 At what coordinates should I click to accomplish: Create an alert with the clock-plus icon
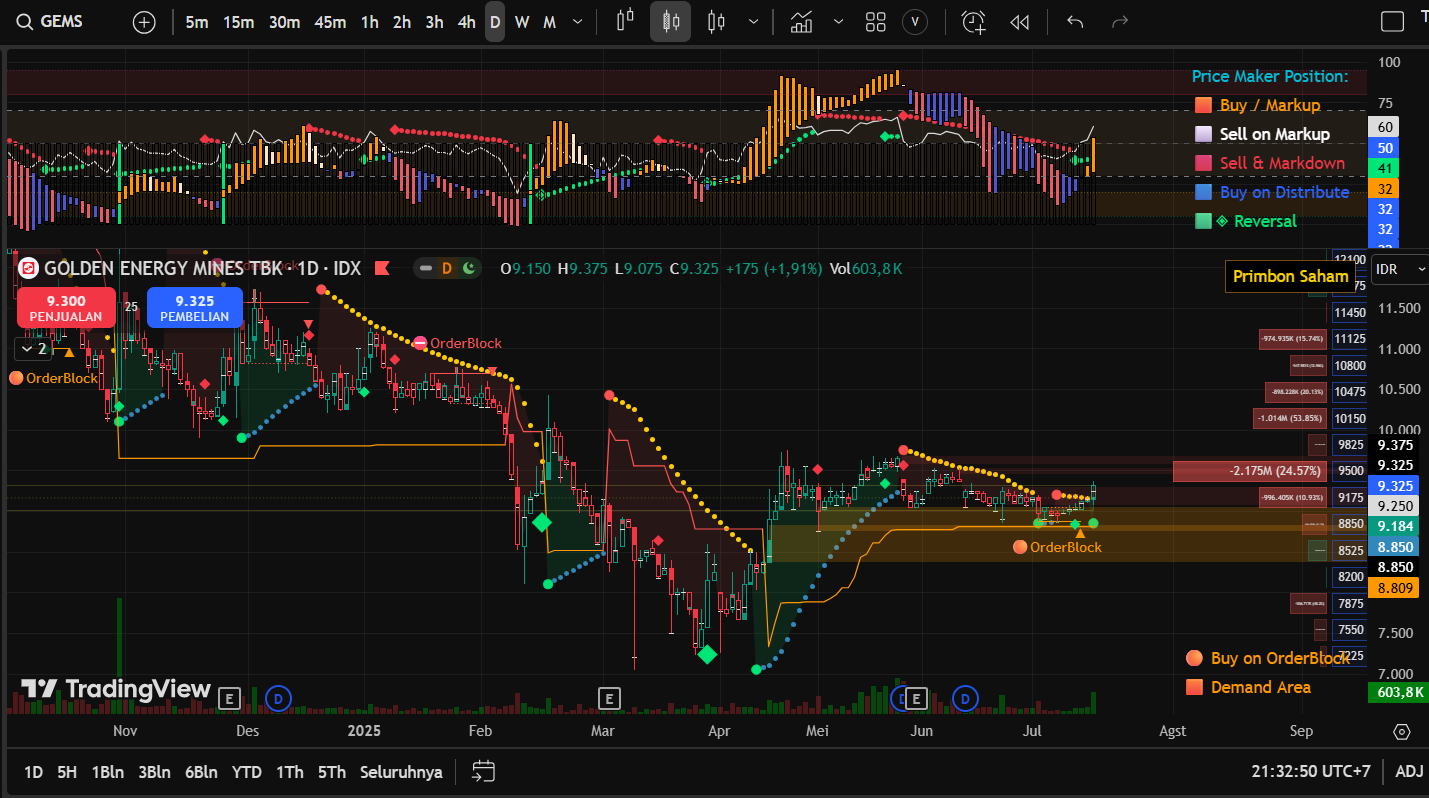pos(973,22)
